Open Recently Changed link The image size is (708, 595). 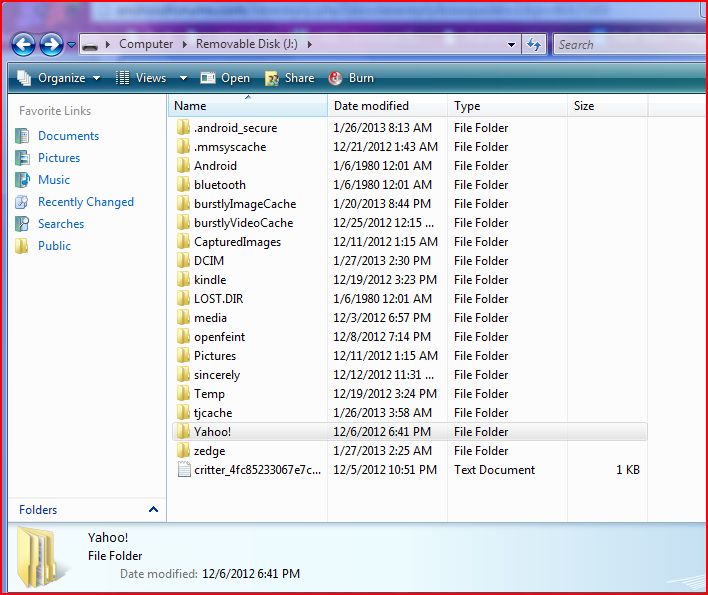(86, 202)
